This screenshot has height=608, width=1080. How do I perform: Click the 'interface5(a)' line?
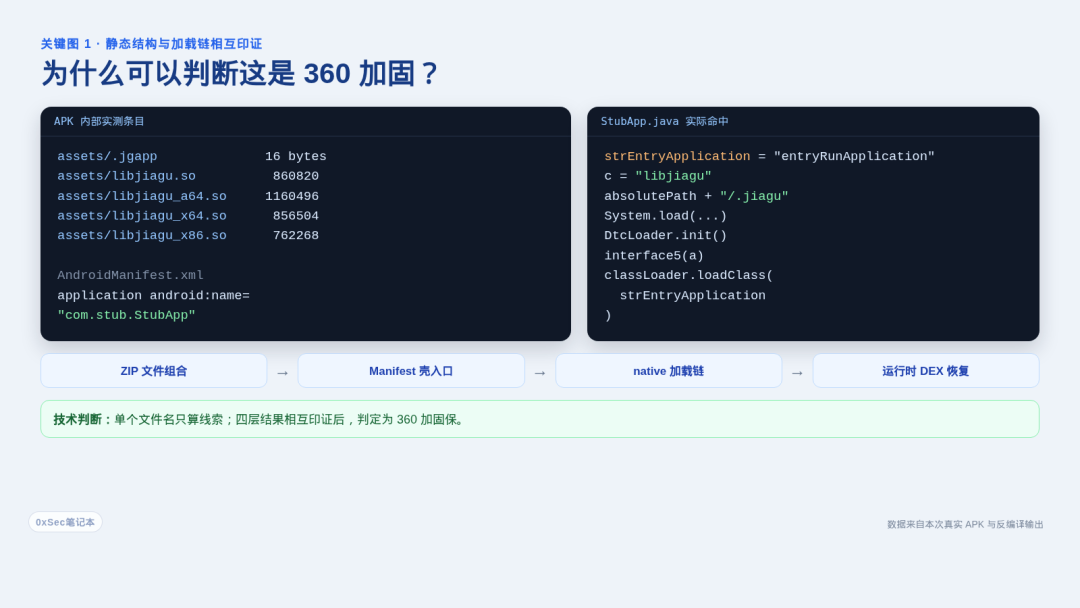click(654, 255)
